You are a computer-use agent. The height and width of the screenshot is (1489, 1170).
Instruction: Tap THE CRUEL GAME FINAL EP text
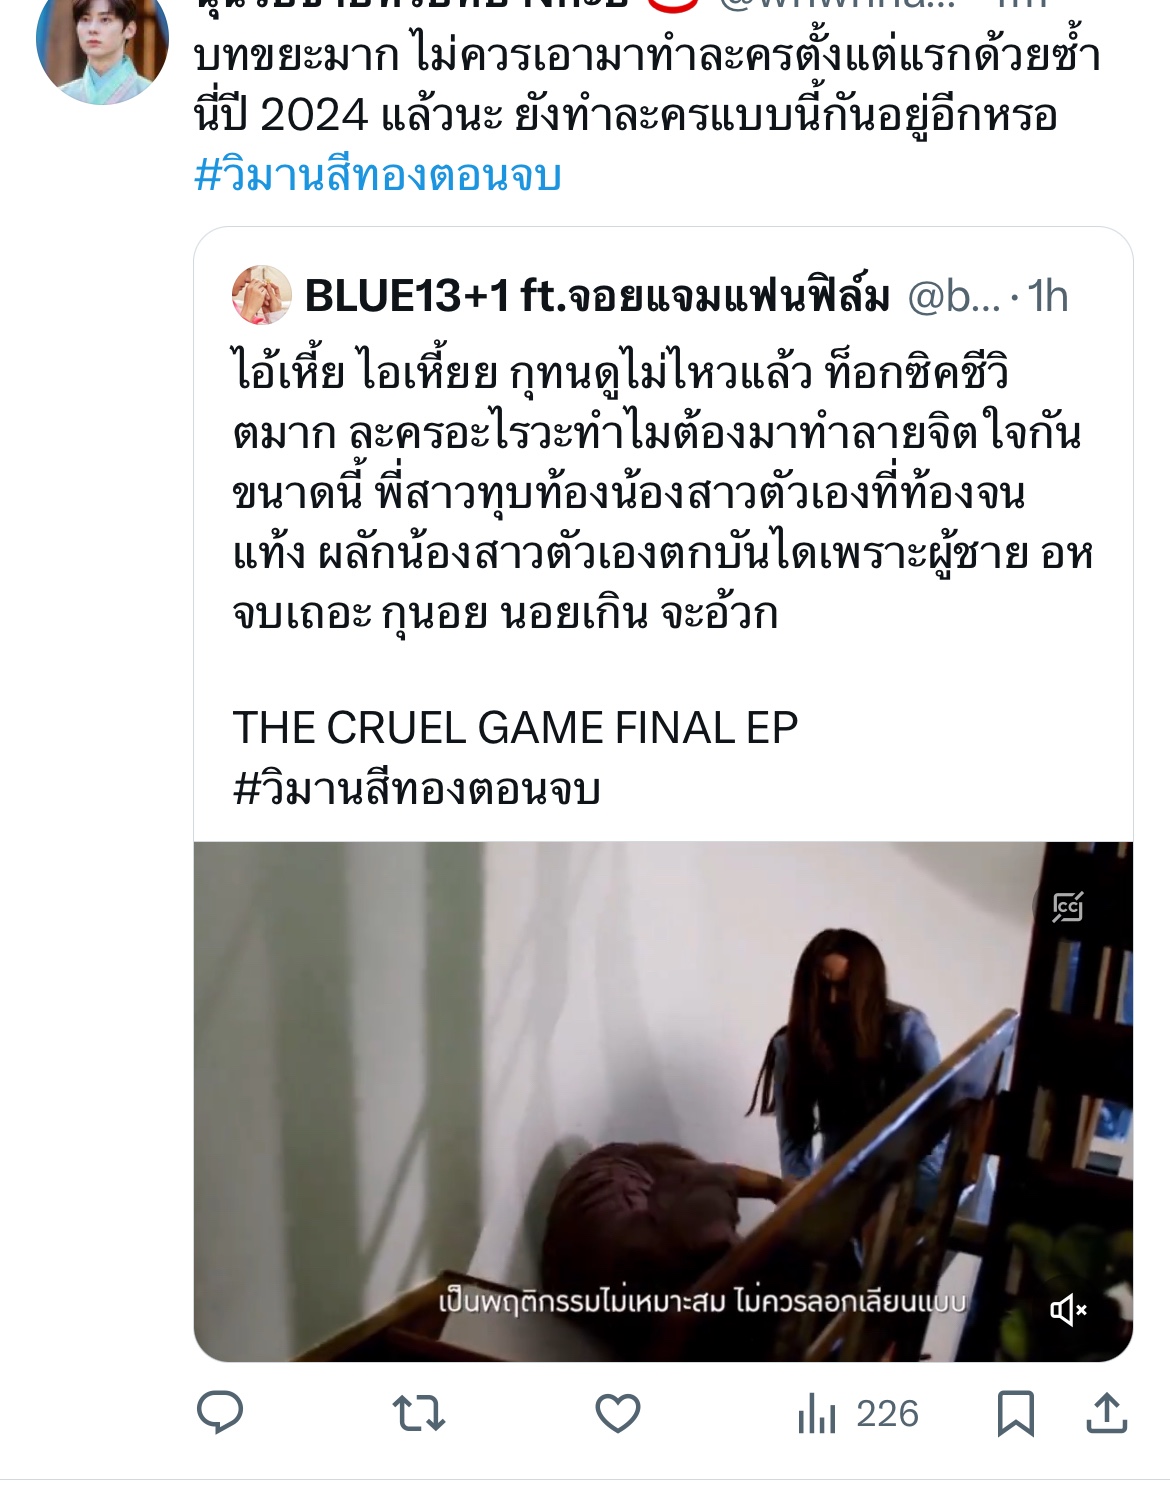[x=515, y=728]
